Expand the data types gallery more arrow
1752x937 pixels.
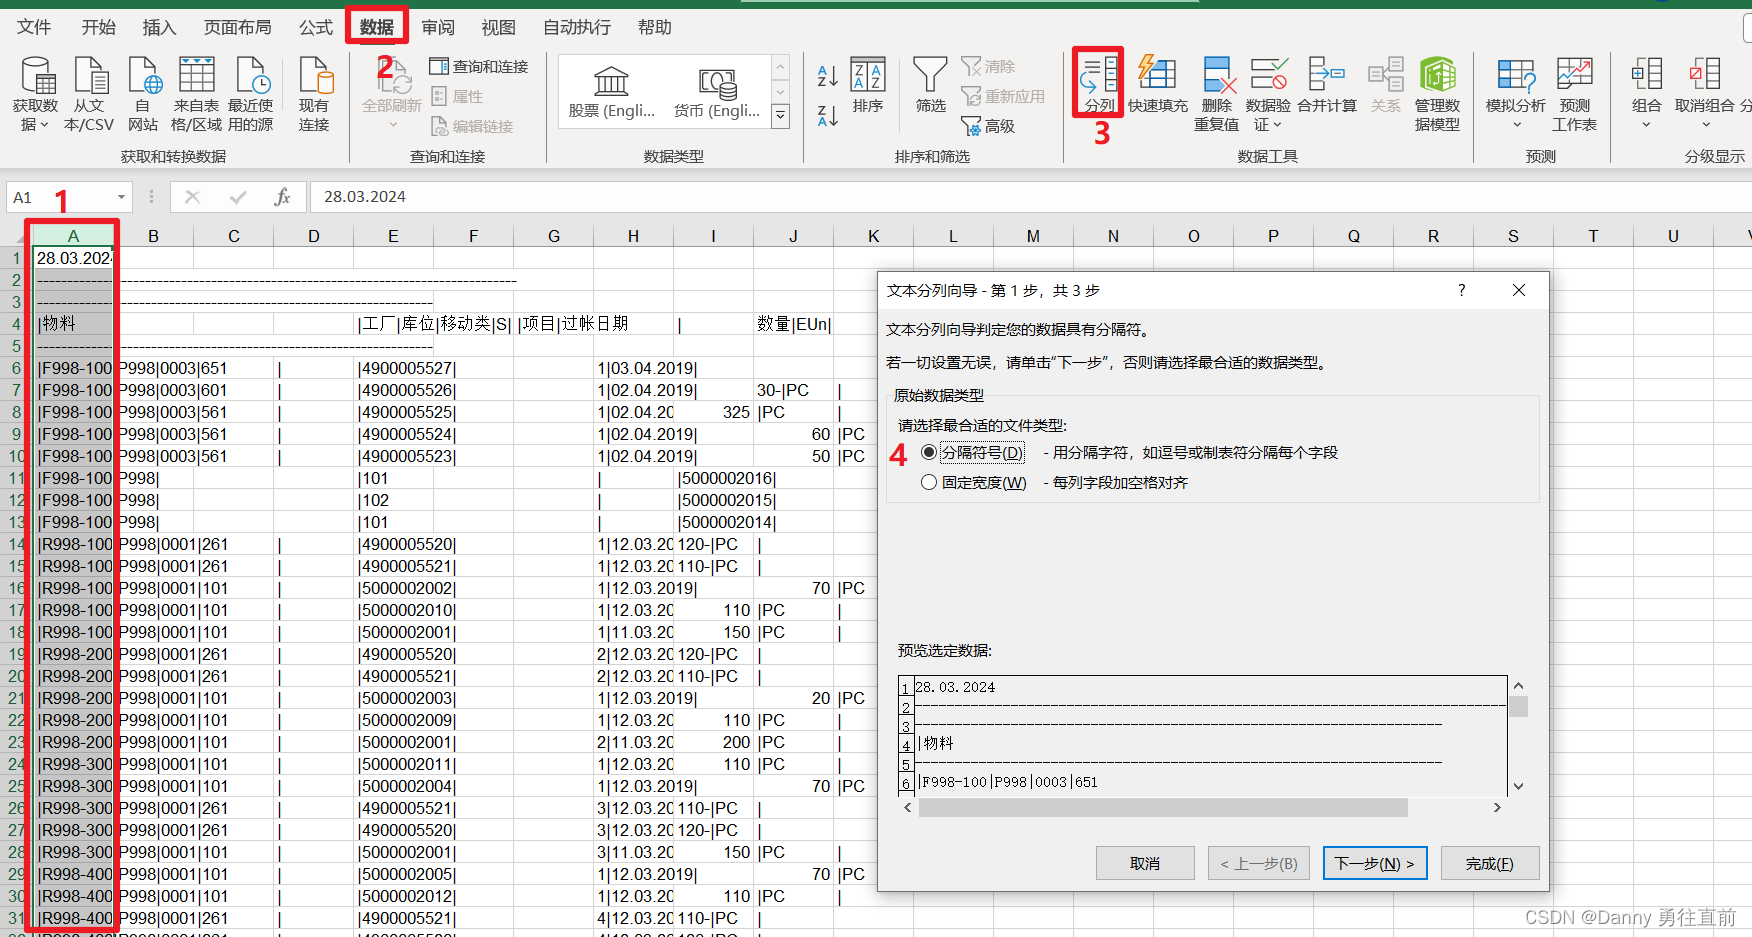coord(781,116)
